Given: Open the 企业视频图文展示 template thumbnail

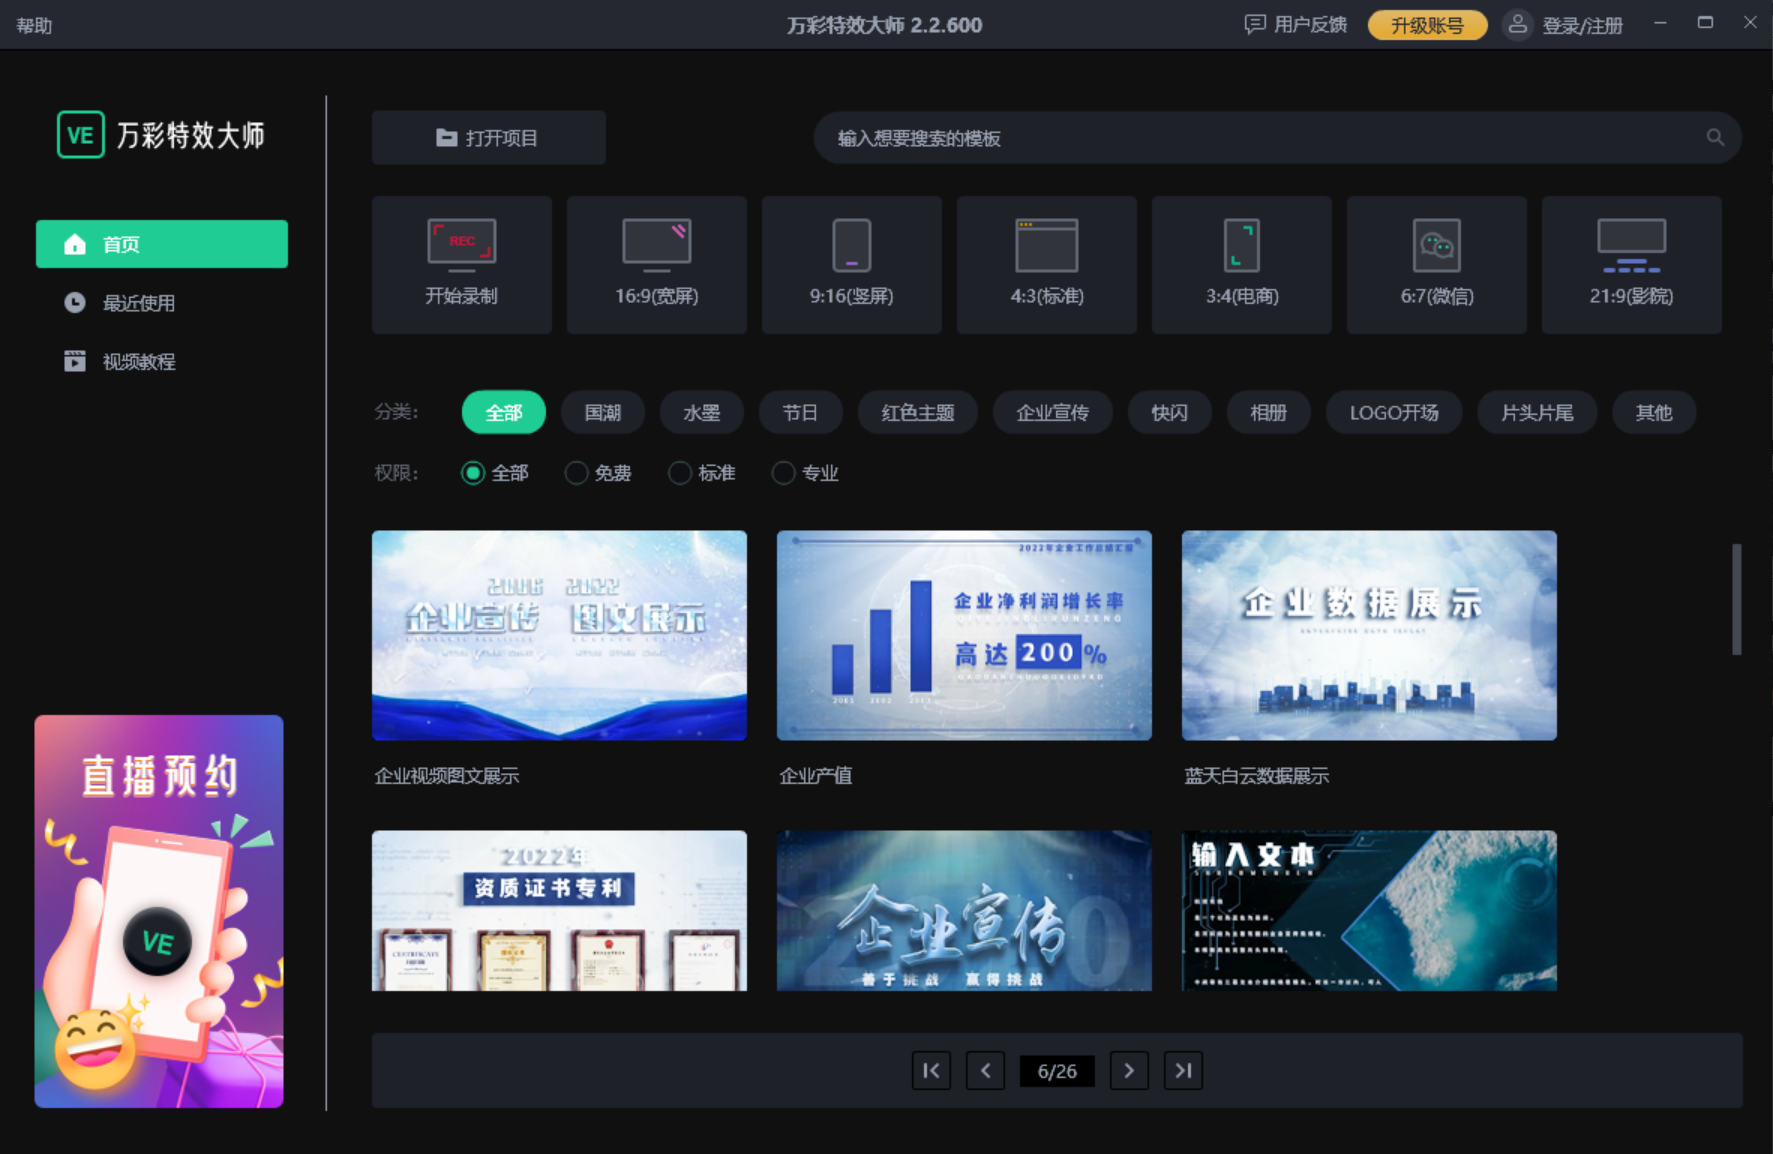Looking at the screenshot, I should pyautogui.click(x=559, y=635).
